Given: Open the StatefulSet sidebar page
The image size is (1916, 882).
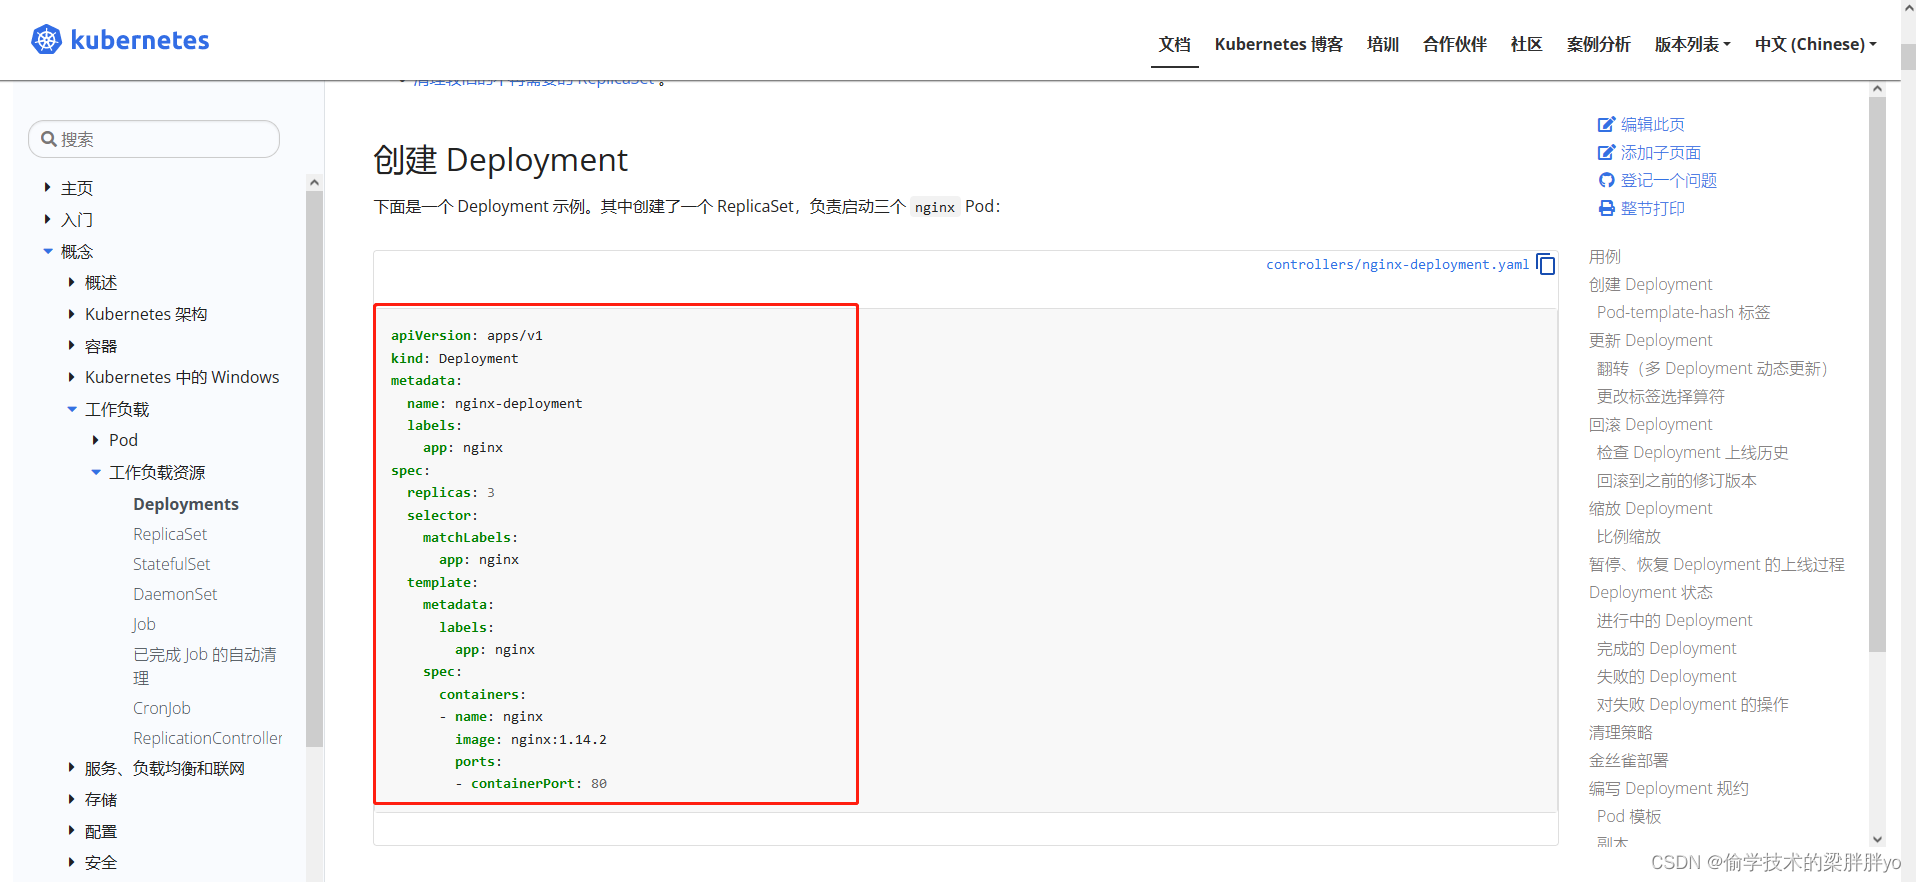Looking at the screenshot, I should (172, 564).
